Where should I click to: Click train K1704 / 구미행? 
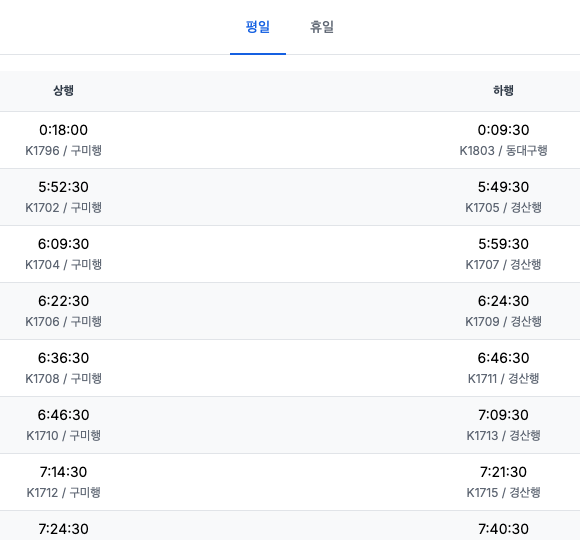63,264
